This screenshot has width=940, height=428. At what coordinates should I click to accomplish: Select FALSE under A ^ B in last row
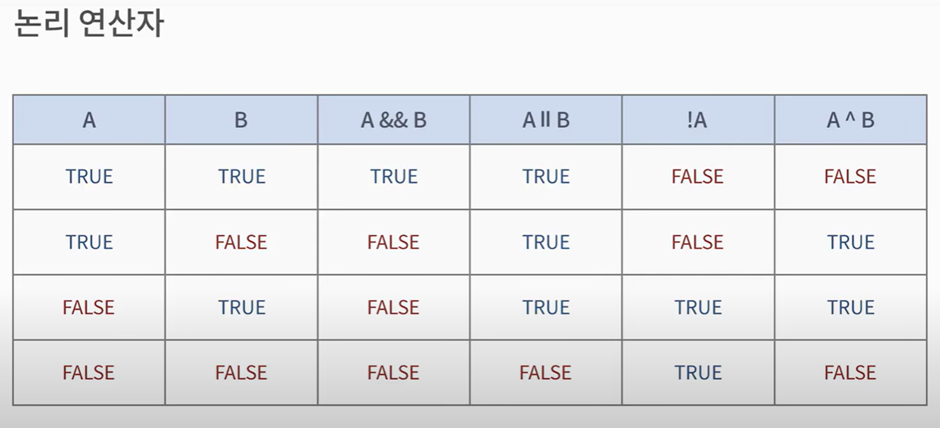tap(850, 373)
